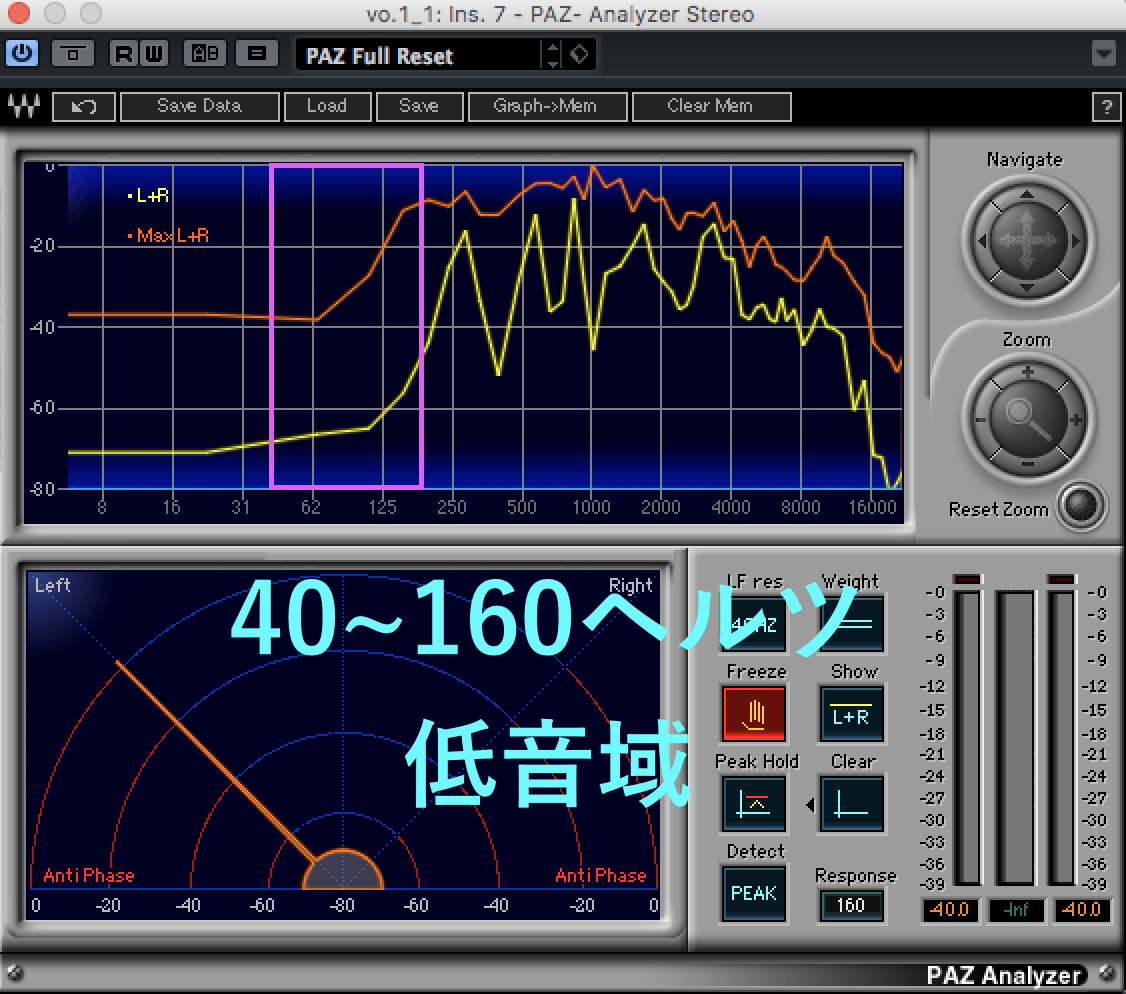The image size is (1126, 994).
Task: Navigate left using the navigate pad arrow
Action: click(982, 241)
